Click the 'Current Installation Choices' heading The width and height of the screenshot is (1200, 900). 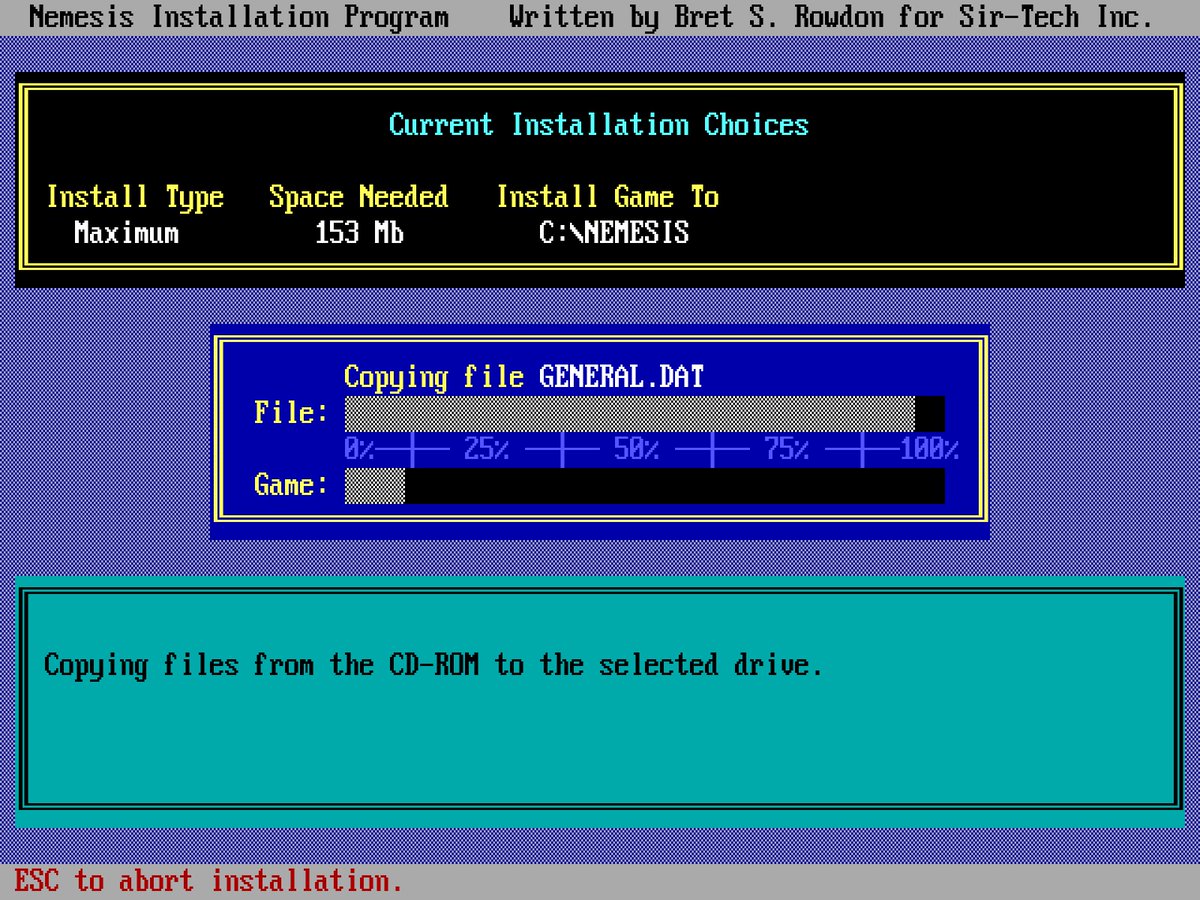point(598,125)
